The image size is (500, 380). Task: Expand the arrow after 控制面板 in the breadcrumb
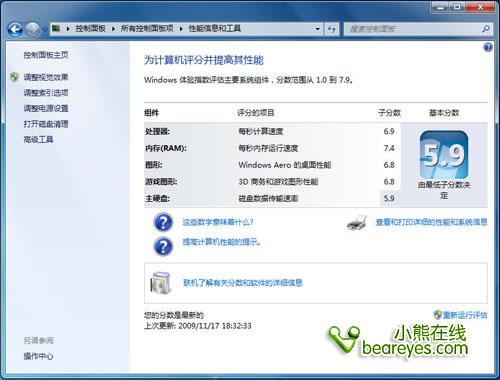113,29
